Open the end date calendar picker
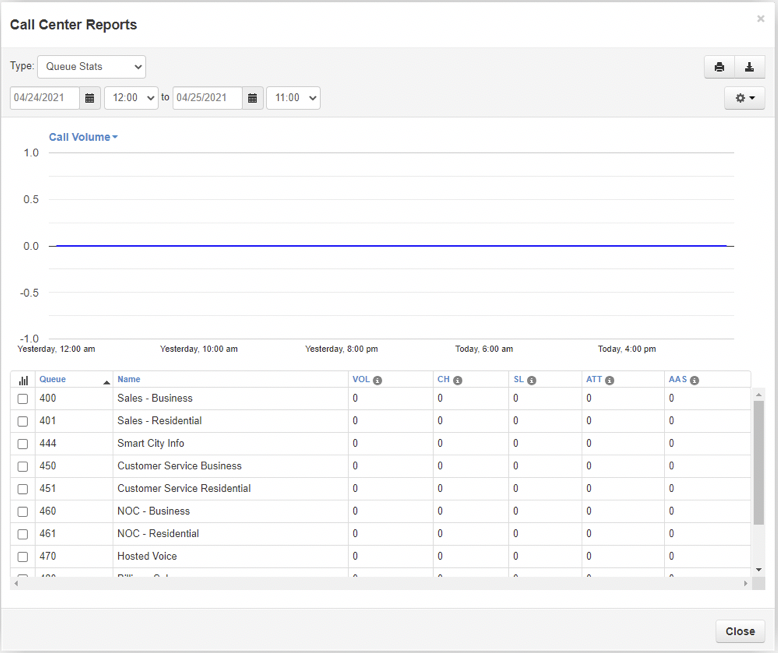Viewport: 778px width, 653px height. click(252, 98)
